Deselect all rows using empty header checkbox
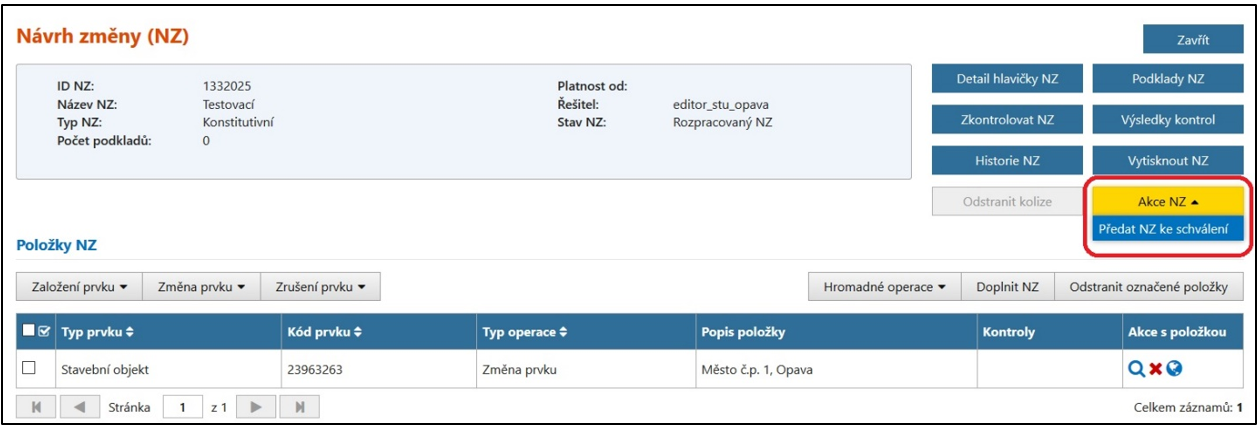1260x429 pixels. coord(29,331)
